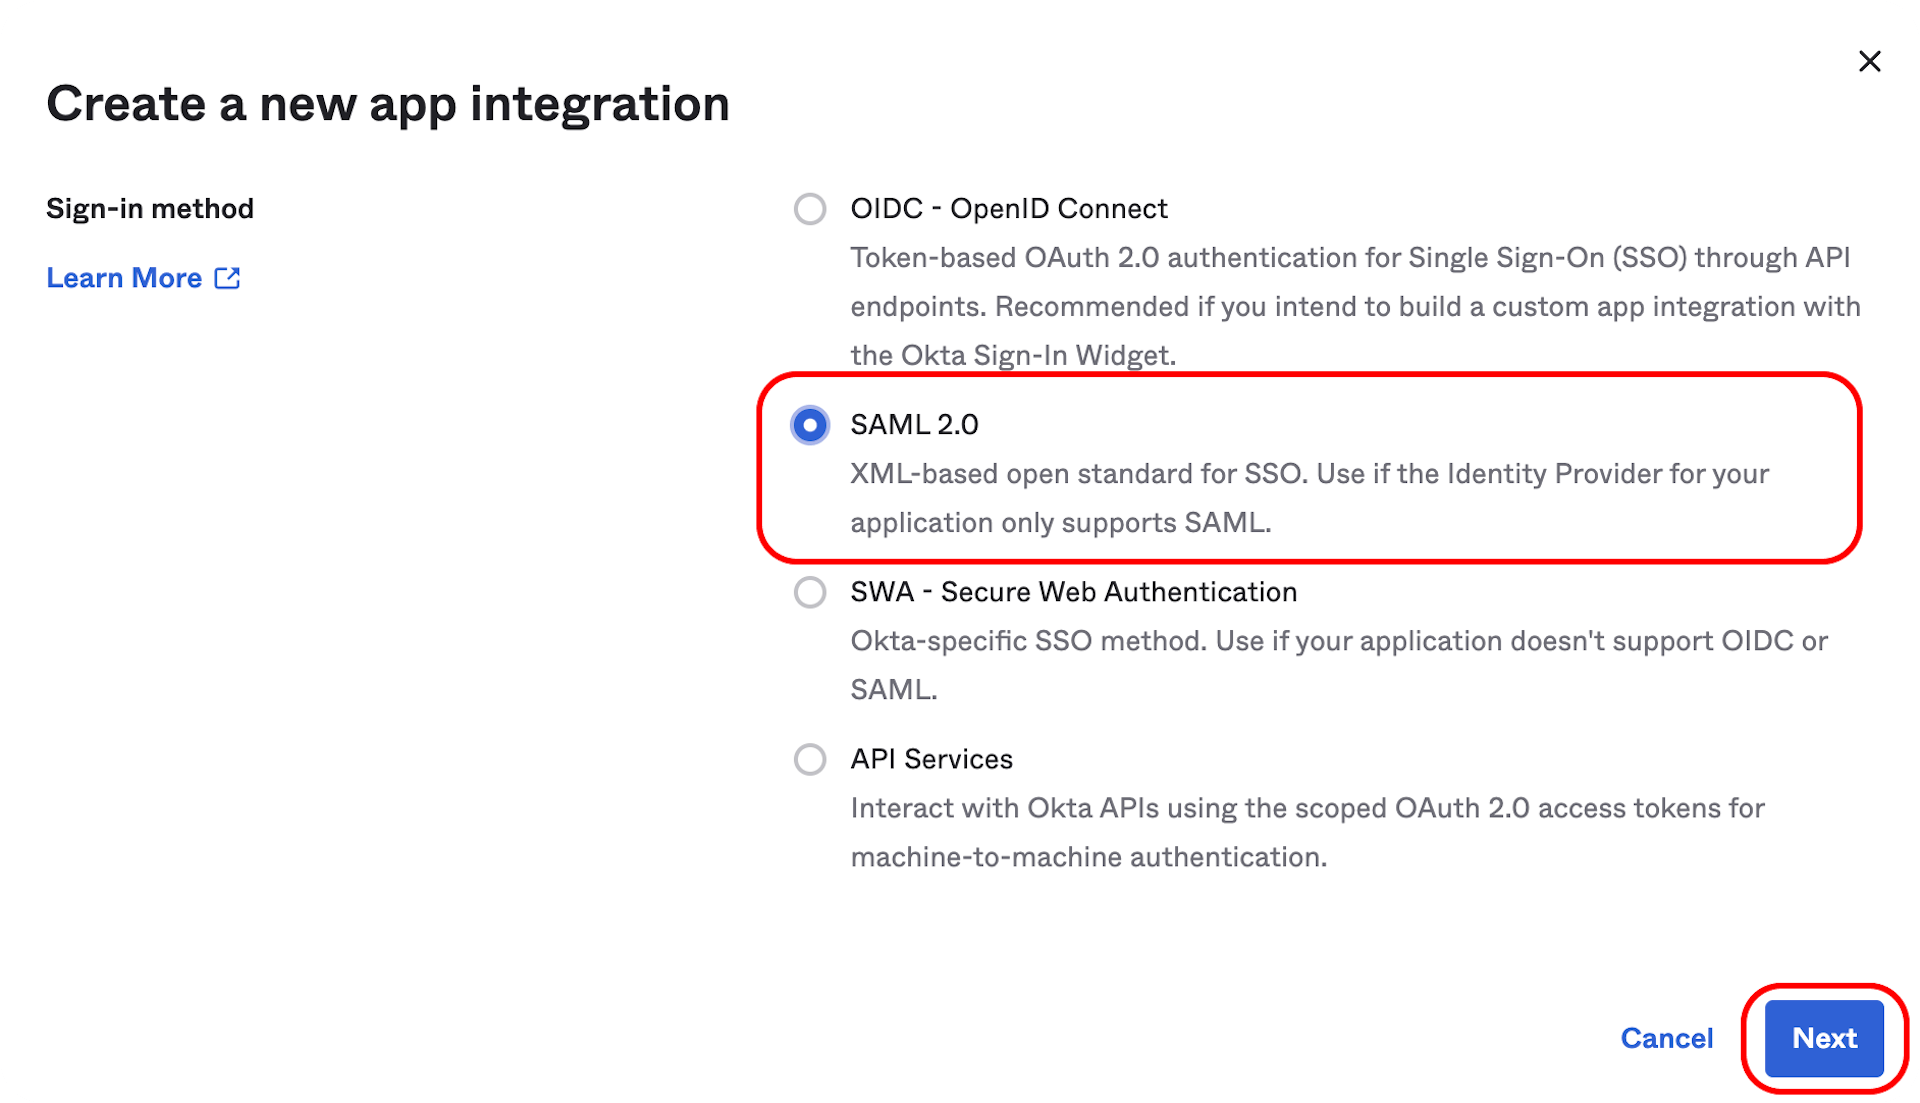Select the OIDC - OpenID Connect radio button
The height and width of the screenshot is (1103, 1920).
click(x=810, y=210)
